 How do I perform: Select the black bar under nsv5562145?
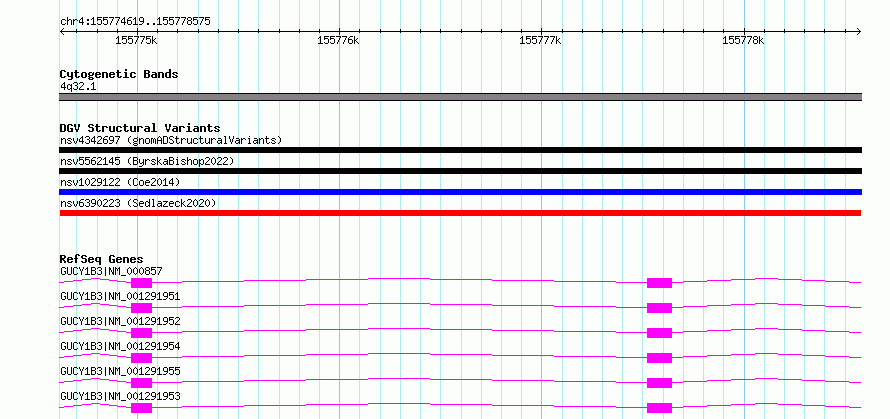(x=460, y=171)
